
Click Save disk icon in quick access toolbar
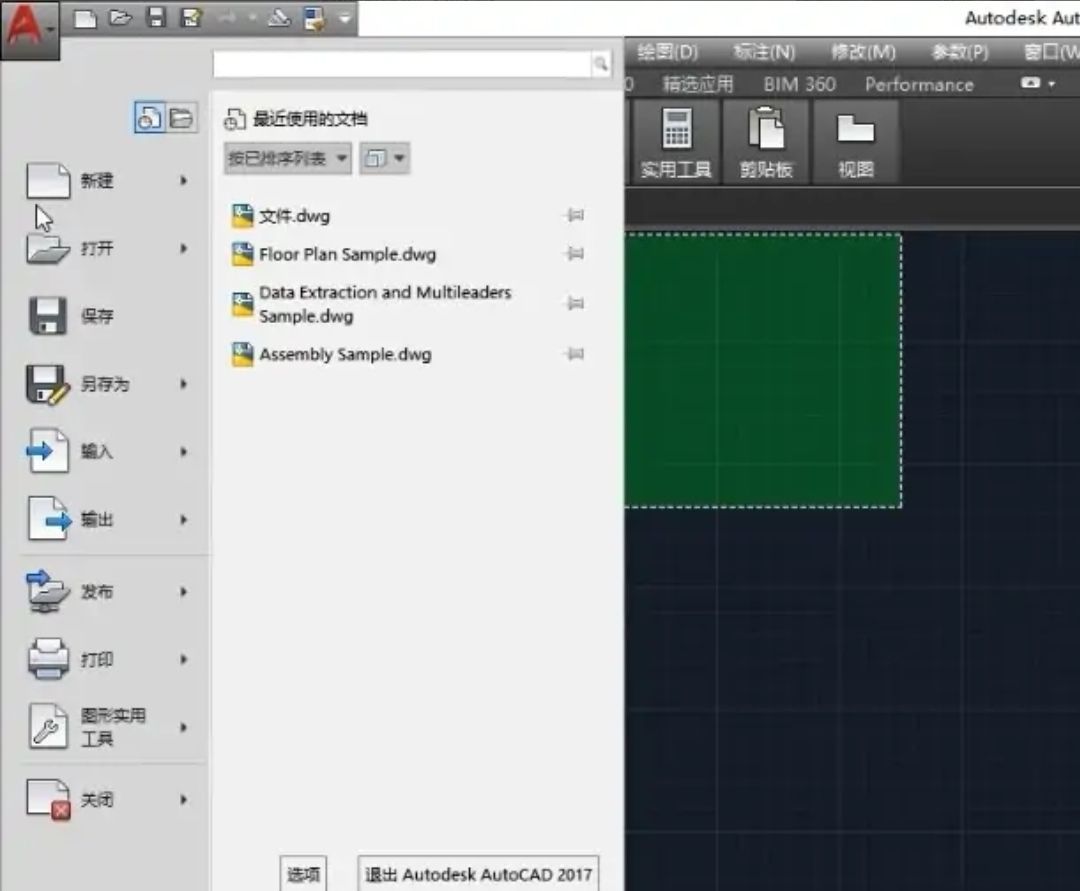(x=156, y=17)
